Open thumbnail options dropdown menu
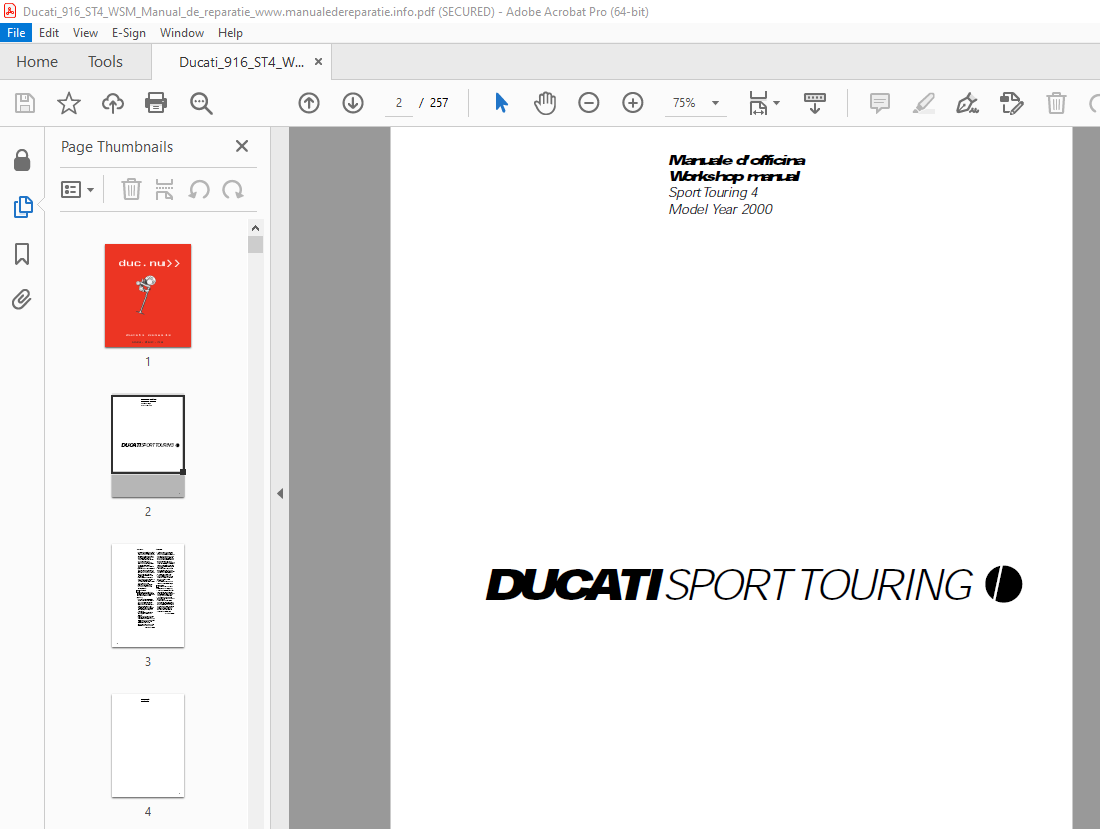 (77, 189)
